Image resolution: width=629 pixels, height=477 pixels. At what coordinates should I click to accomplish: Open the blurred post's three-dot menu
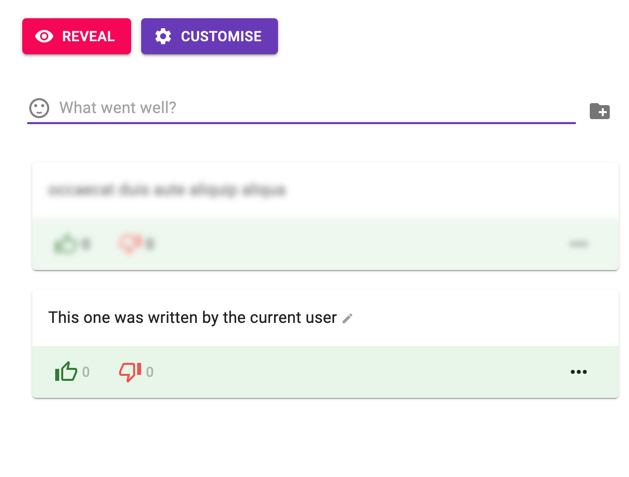click(578, 244)
